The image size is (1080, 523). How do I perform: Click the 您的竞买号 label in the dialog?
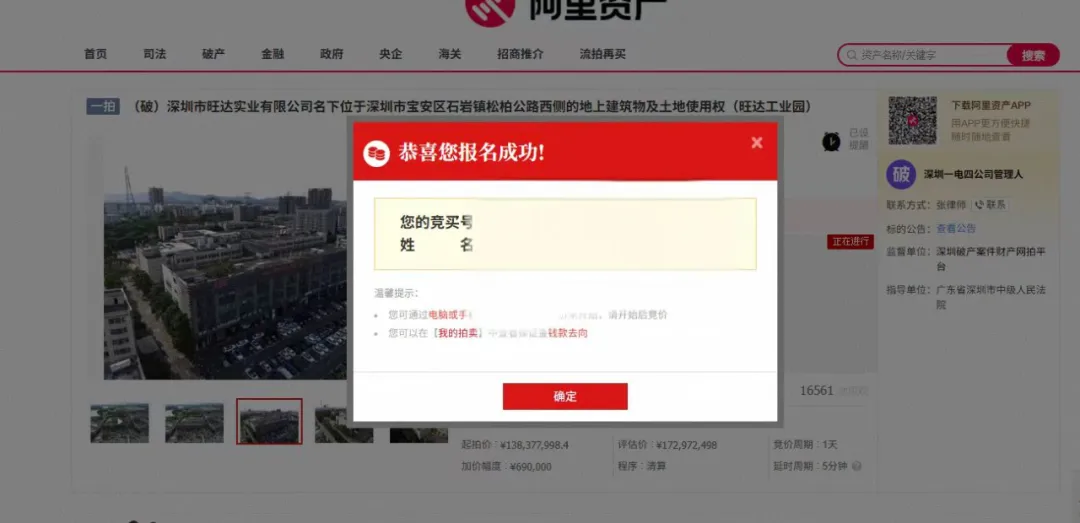point(437,222)
